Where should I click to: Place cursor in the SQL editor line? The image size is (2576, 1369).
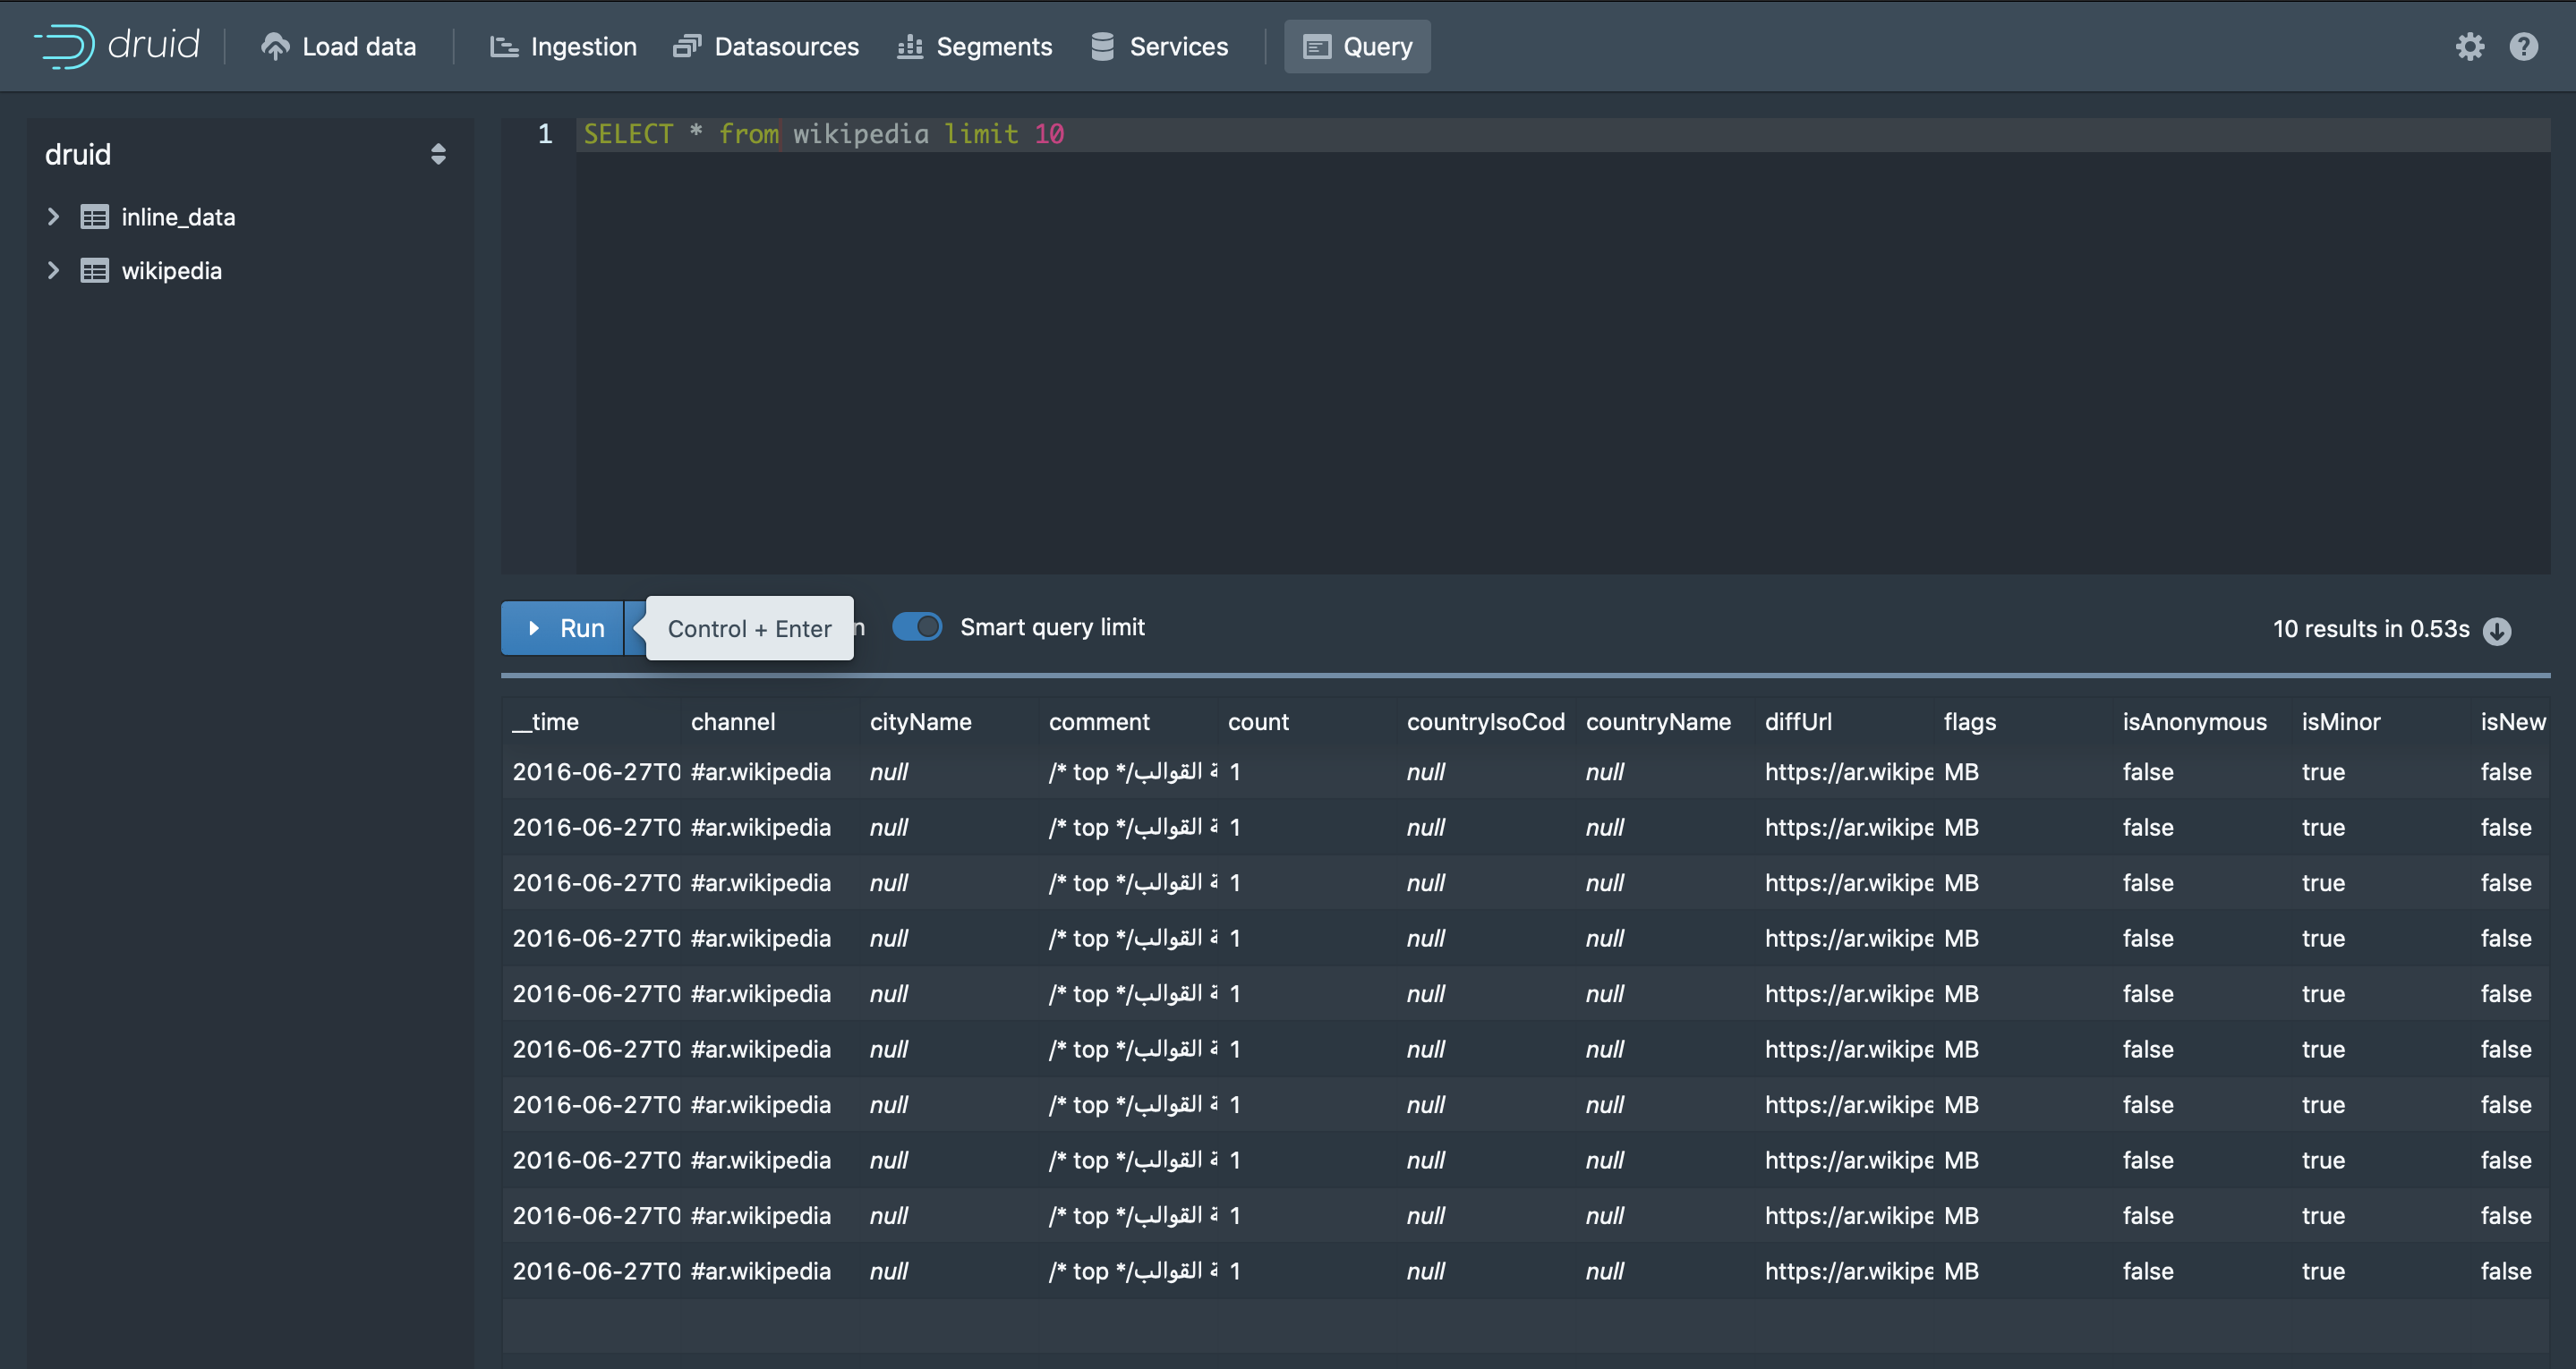1200,133
